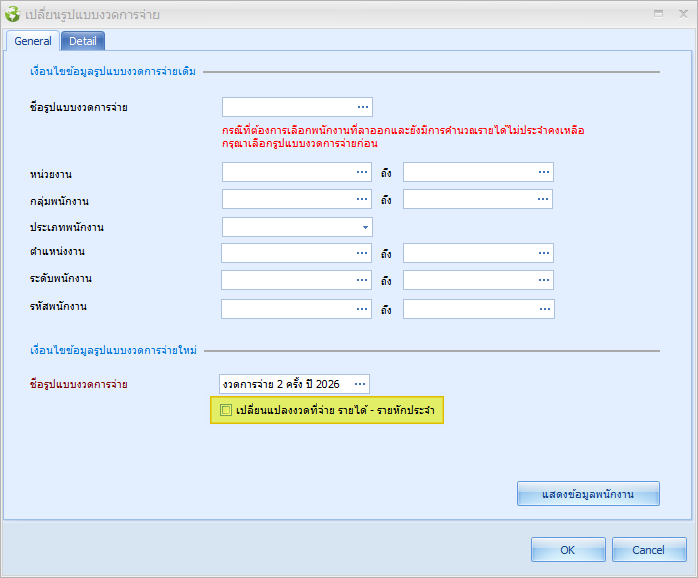Open lookup for รหัสพนักงาน end field

543,308
